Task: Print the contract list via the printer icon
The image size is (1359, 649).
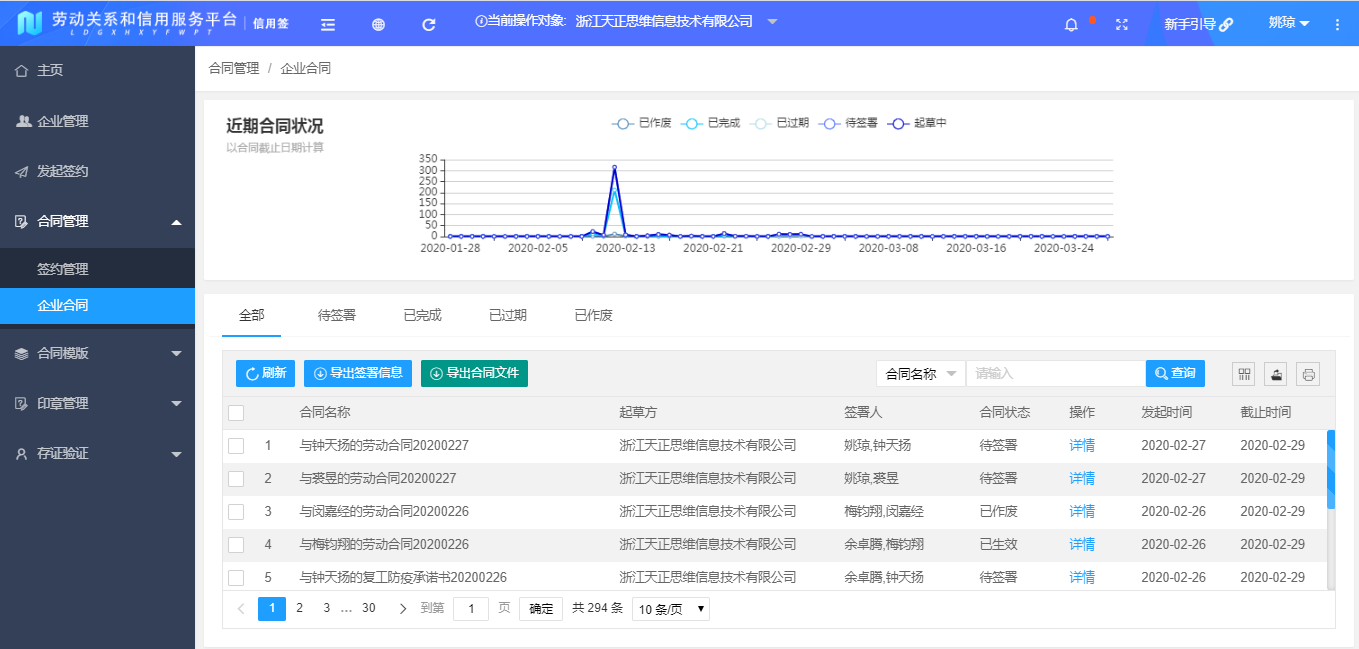Action: pyautogui.click(x=1308, y=373)
